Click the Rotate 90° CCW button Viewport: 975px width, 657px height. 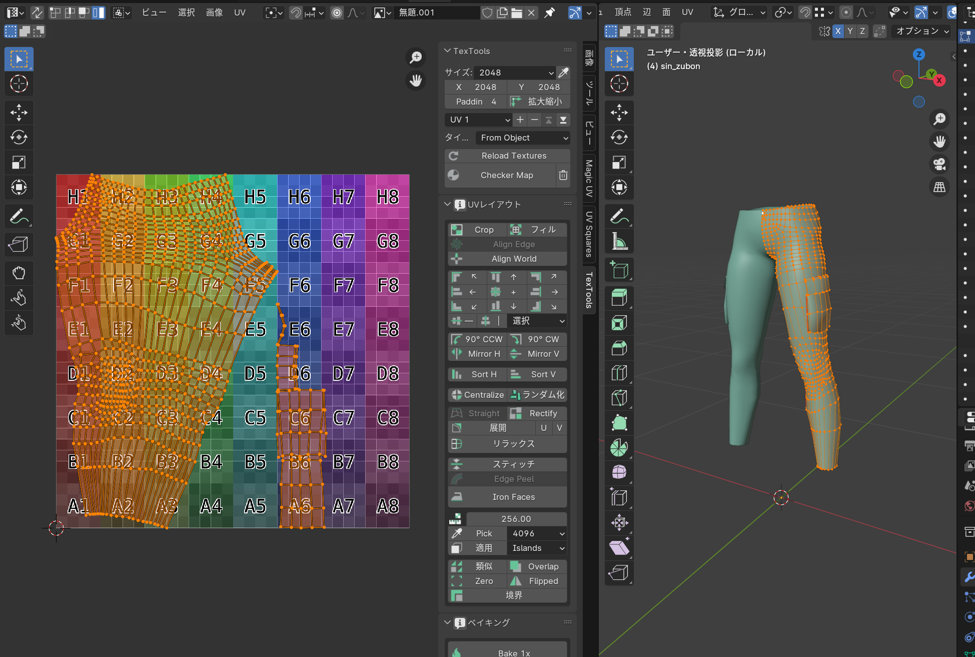click(478, 339)
